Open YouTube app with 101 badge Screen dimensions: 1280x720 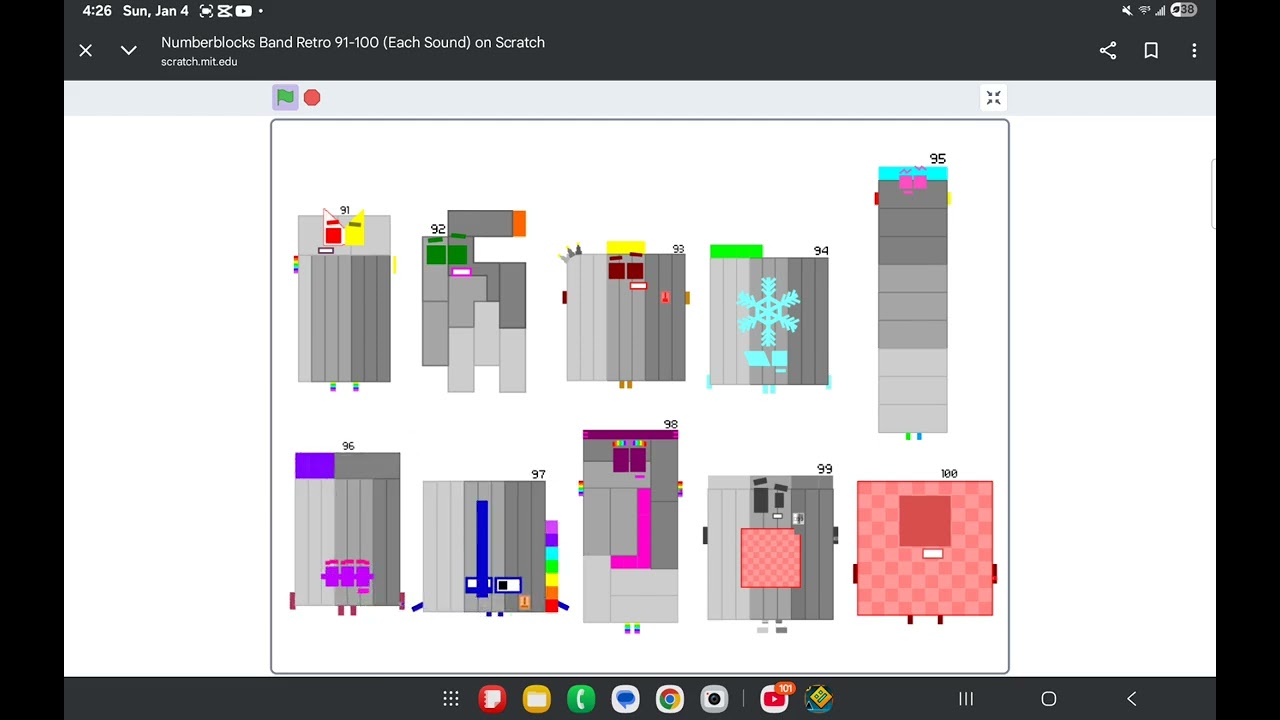pos(775,698)
